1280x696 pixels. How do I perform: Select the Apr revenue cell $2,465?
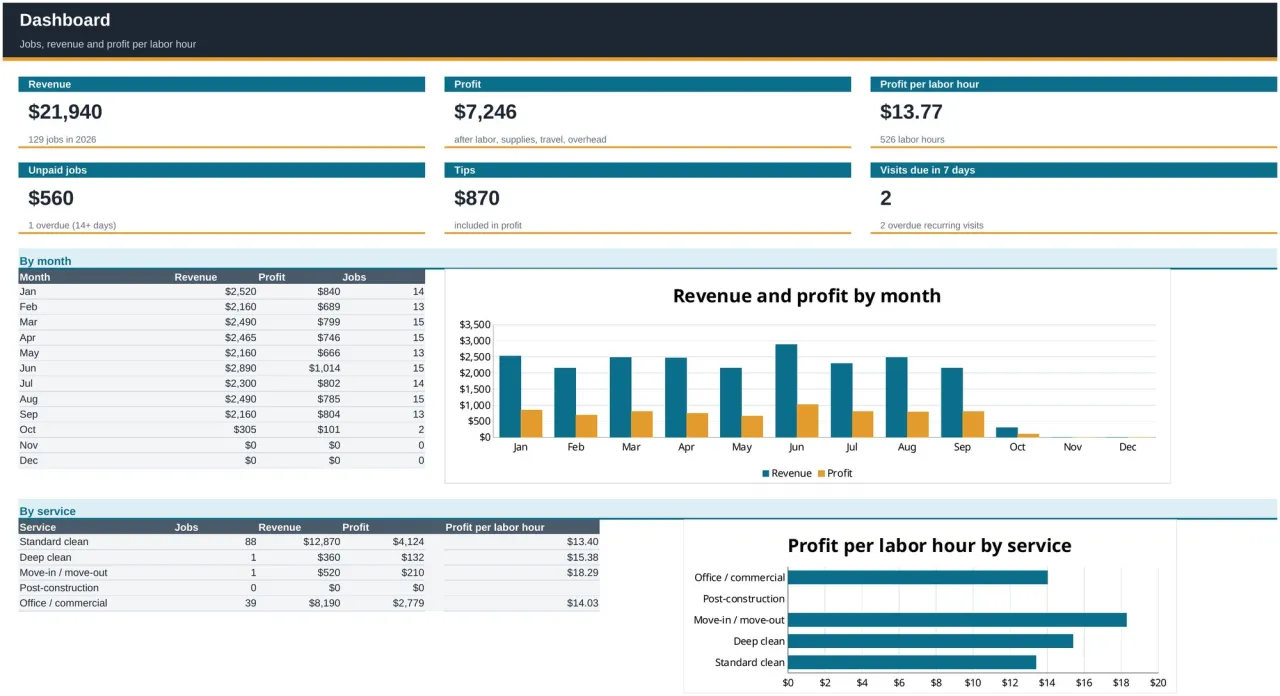pos(240,338)
